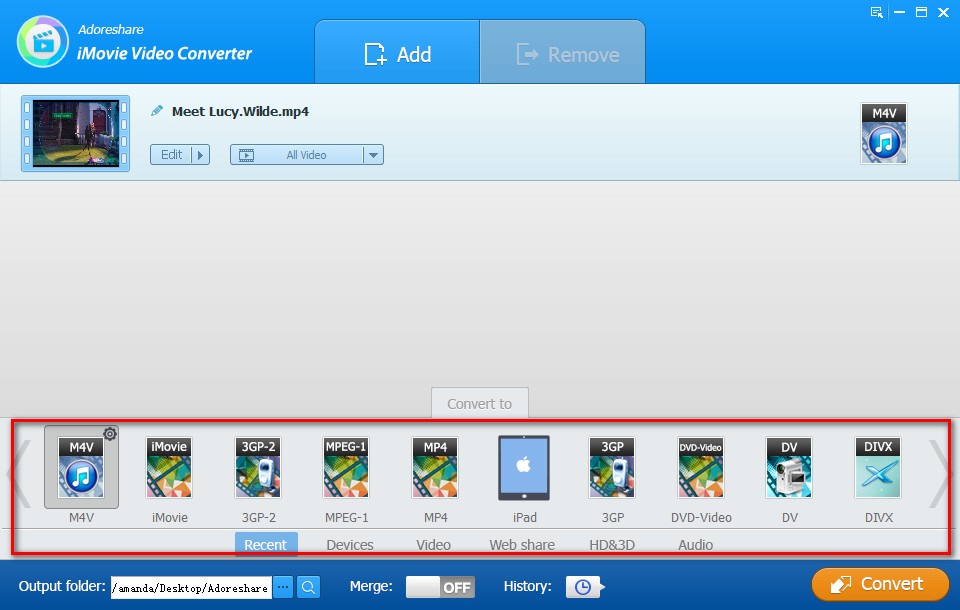Choose the 3GP-2 format icon
The height and width of the screenshot is (610, 960).
257,468
